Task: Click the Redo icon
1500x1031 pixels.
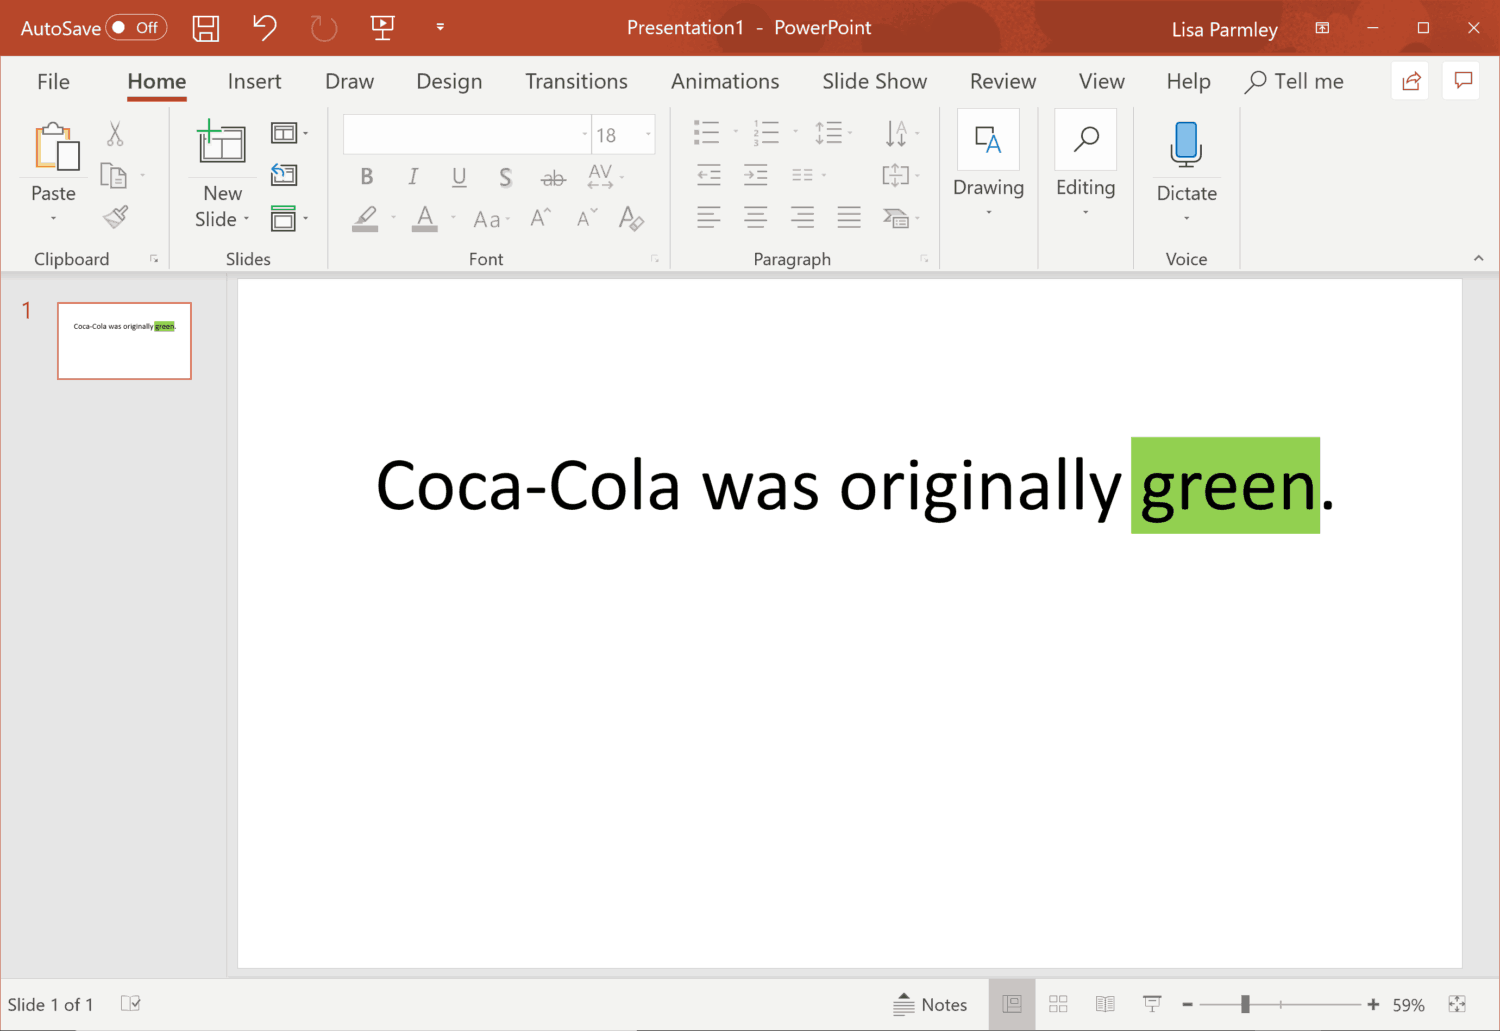Action: click(324, 28)
